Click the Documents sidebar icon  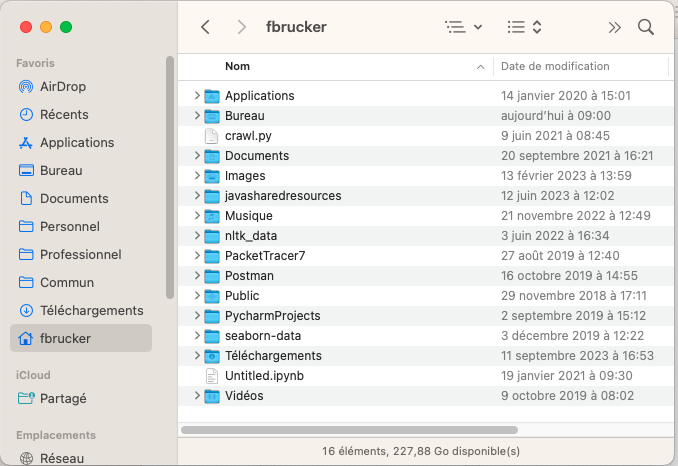[26, 198]
